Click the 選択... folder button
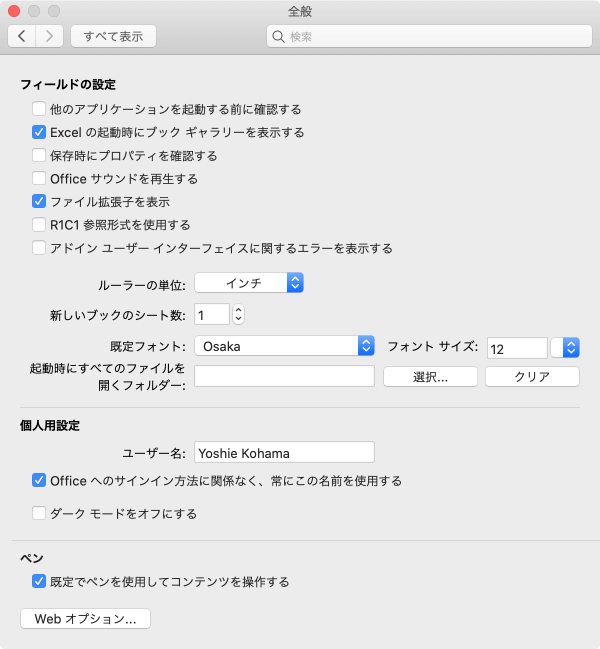 pos(430,377)
